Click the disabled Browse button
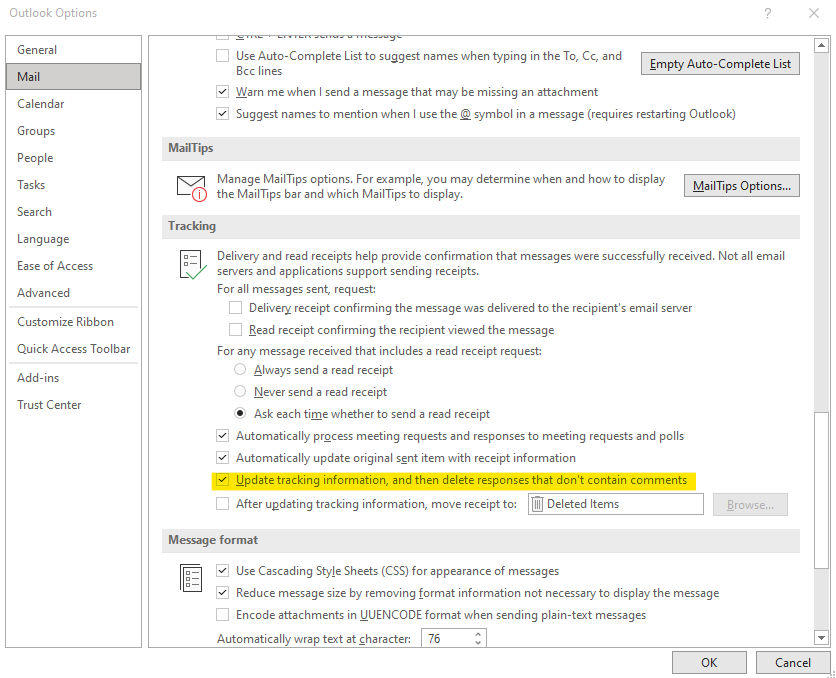 (750, 504)
